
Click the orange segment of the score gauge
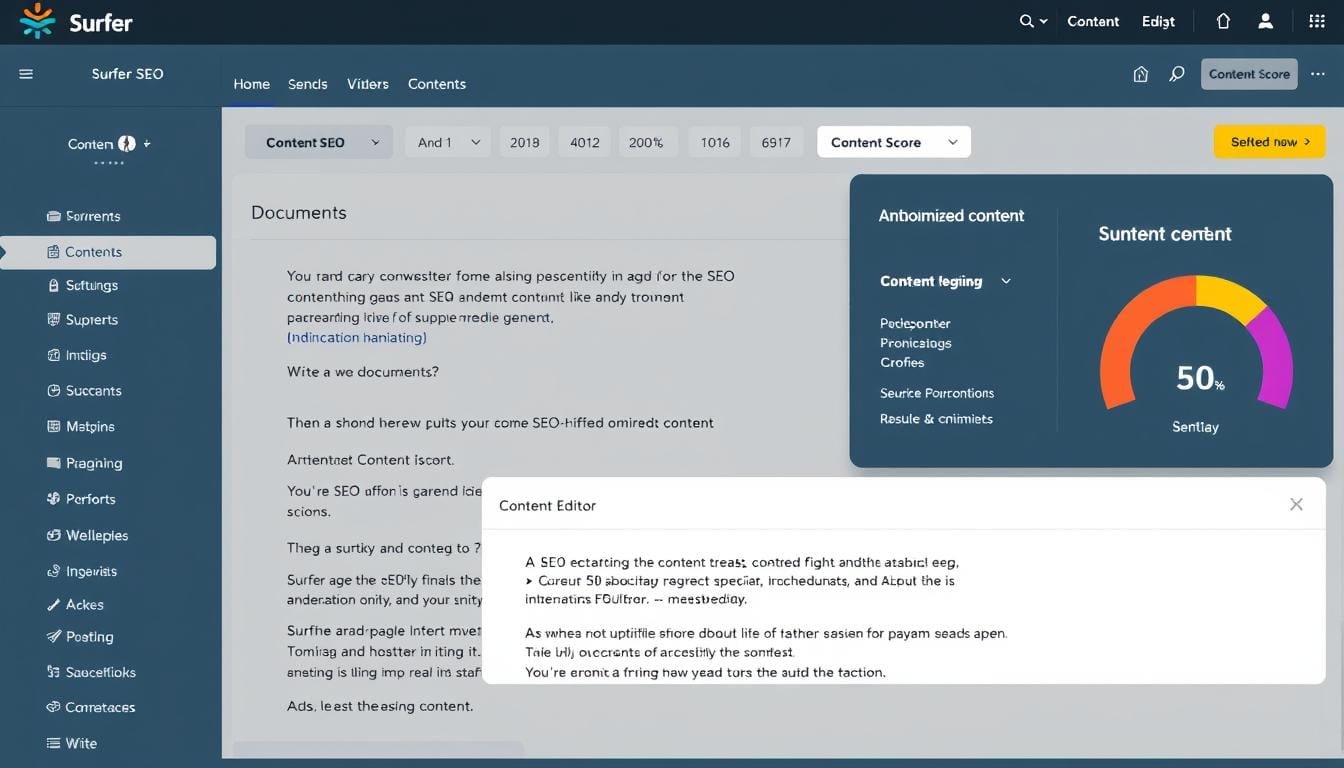[1130, 330]
